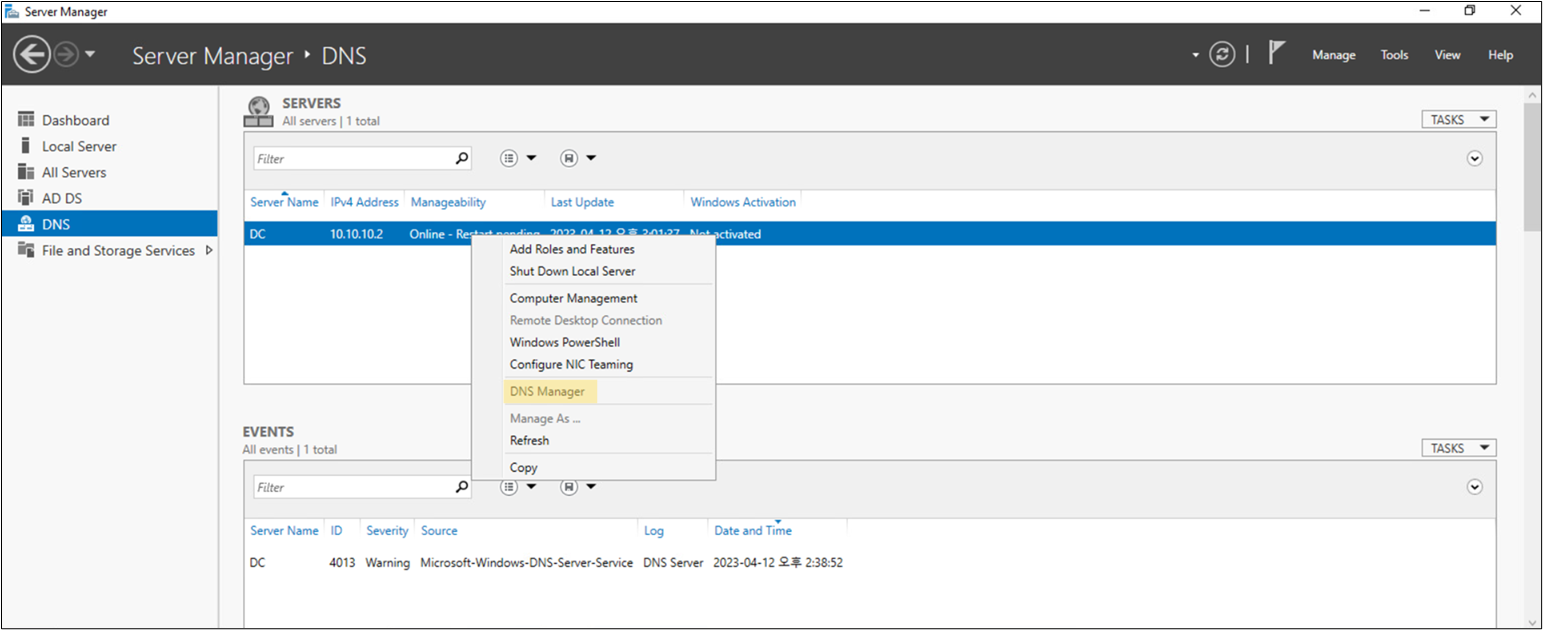Choose Computer Management from context menu
This screenshot has width=1543, height=630.
click(573, 298)
